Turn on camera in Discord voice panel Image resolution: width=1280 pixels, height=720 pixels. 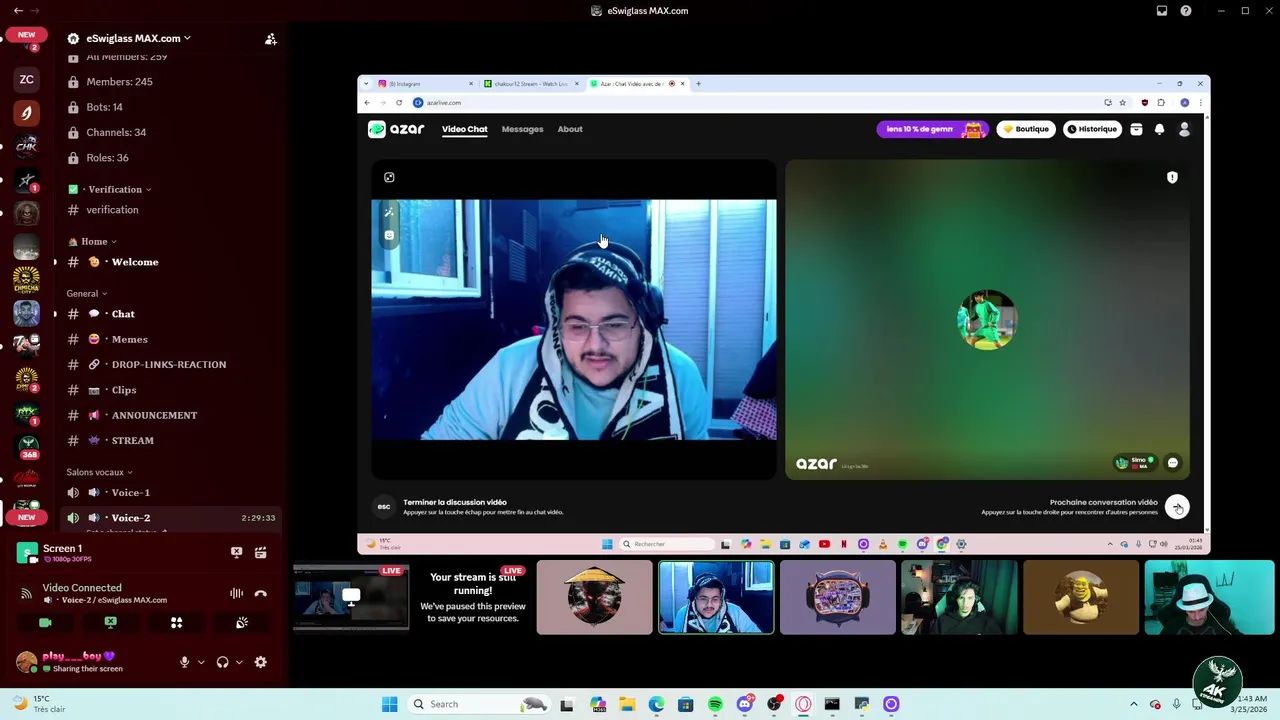[45, 622]
